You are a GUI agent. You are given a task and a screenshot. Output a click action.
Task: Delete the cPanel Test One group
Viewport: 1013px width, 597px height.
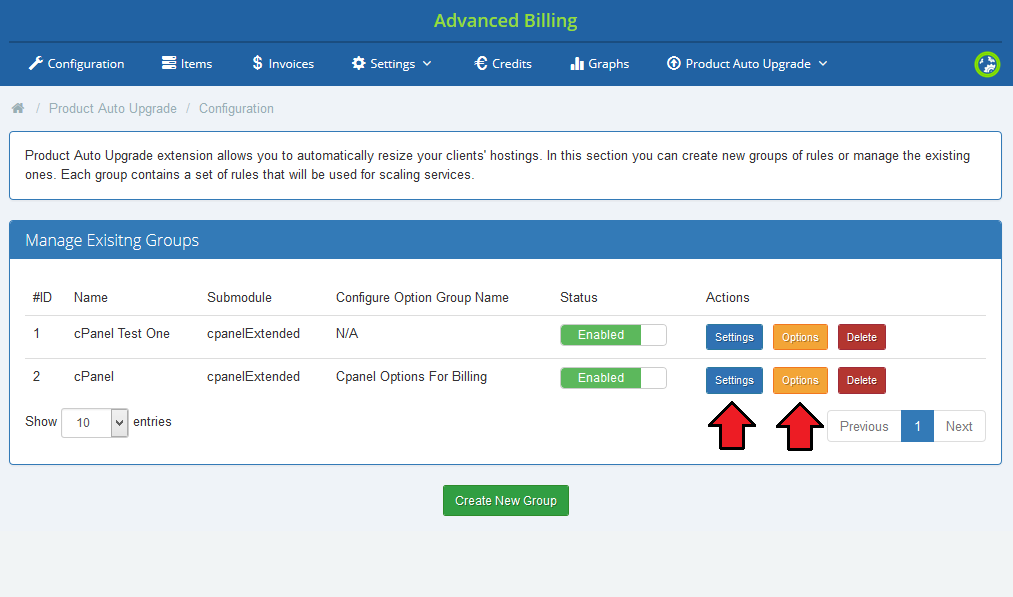tap(861, 337)
